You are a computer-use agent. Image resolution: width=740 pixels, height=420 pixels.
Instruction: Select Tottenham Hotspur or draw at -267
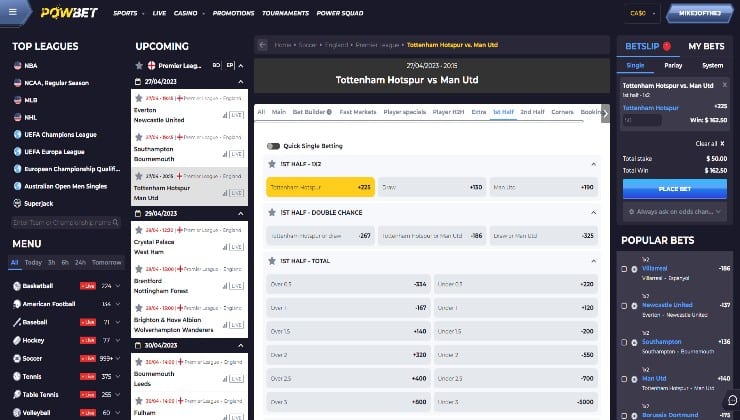tap(320, 235)
